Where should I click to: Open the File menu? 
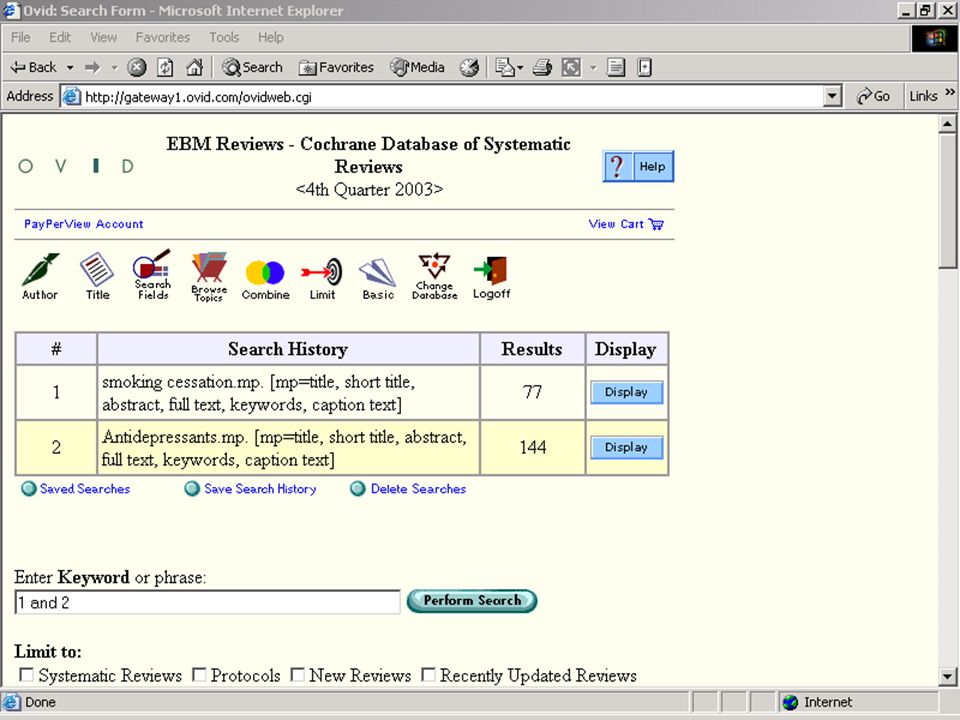point(20,37)
